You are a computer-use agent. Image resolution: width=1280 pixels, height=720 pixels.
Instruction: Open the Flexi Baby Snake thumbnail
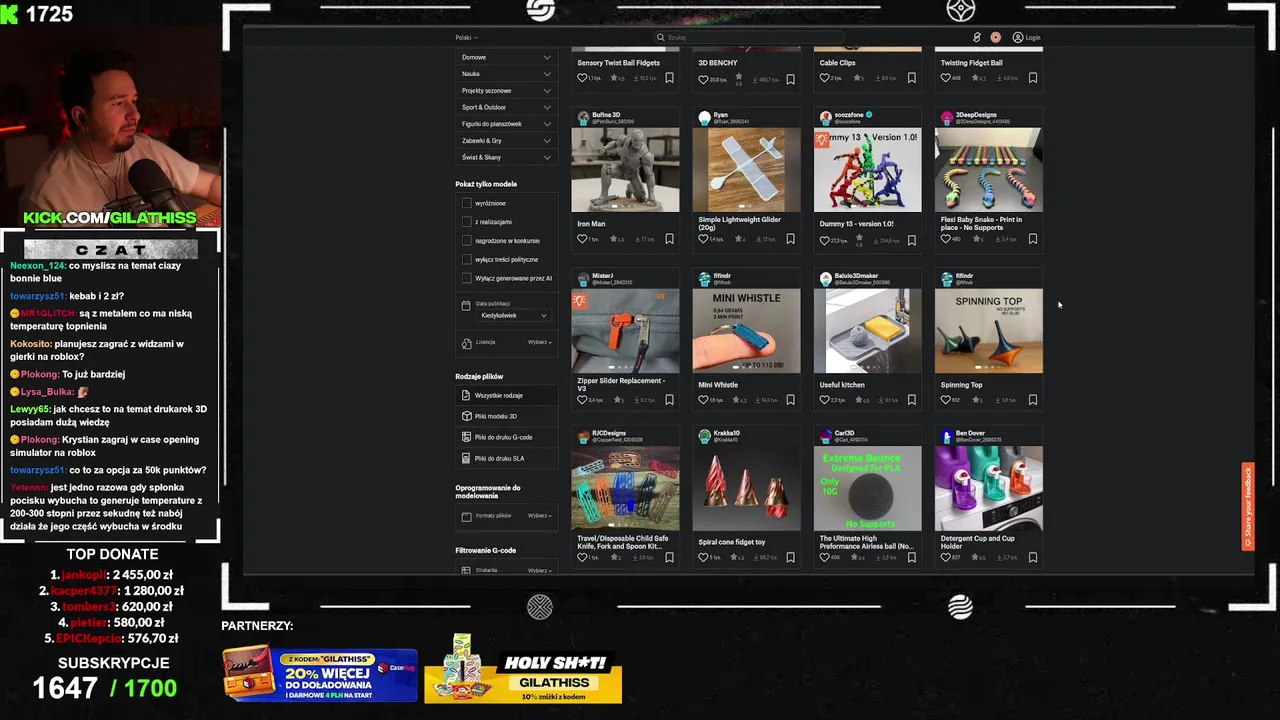tap(988, 169)
